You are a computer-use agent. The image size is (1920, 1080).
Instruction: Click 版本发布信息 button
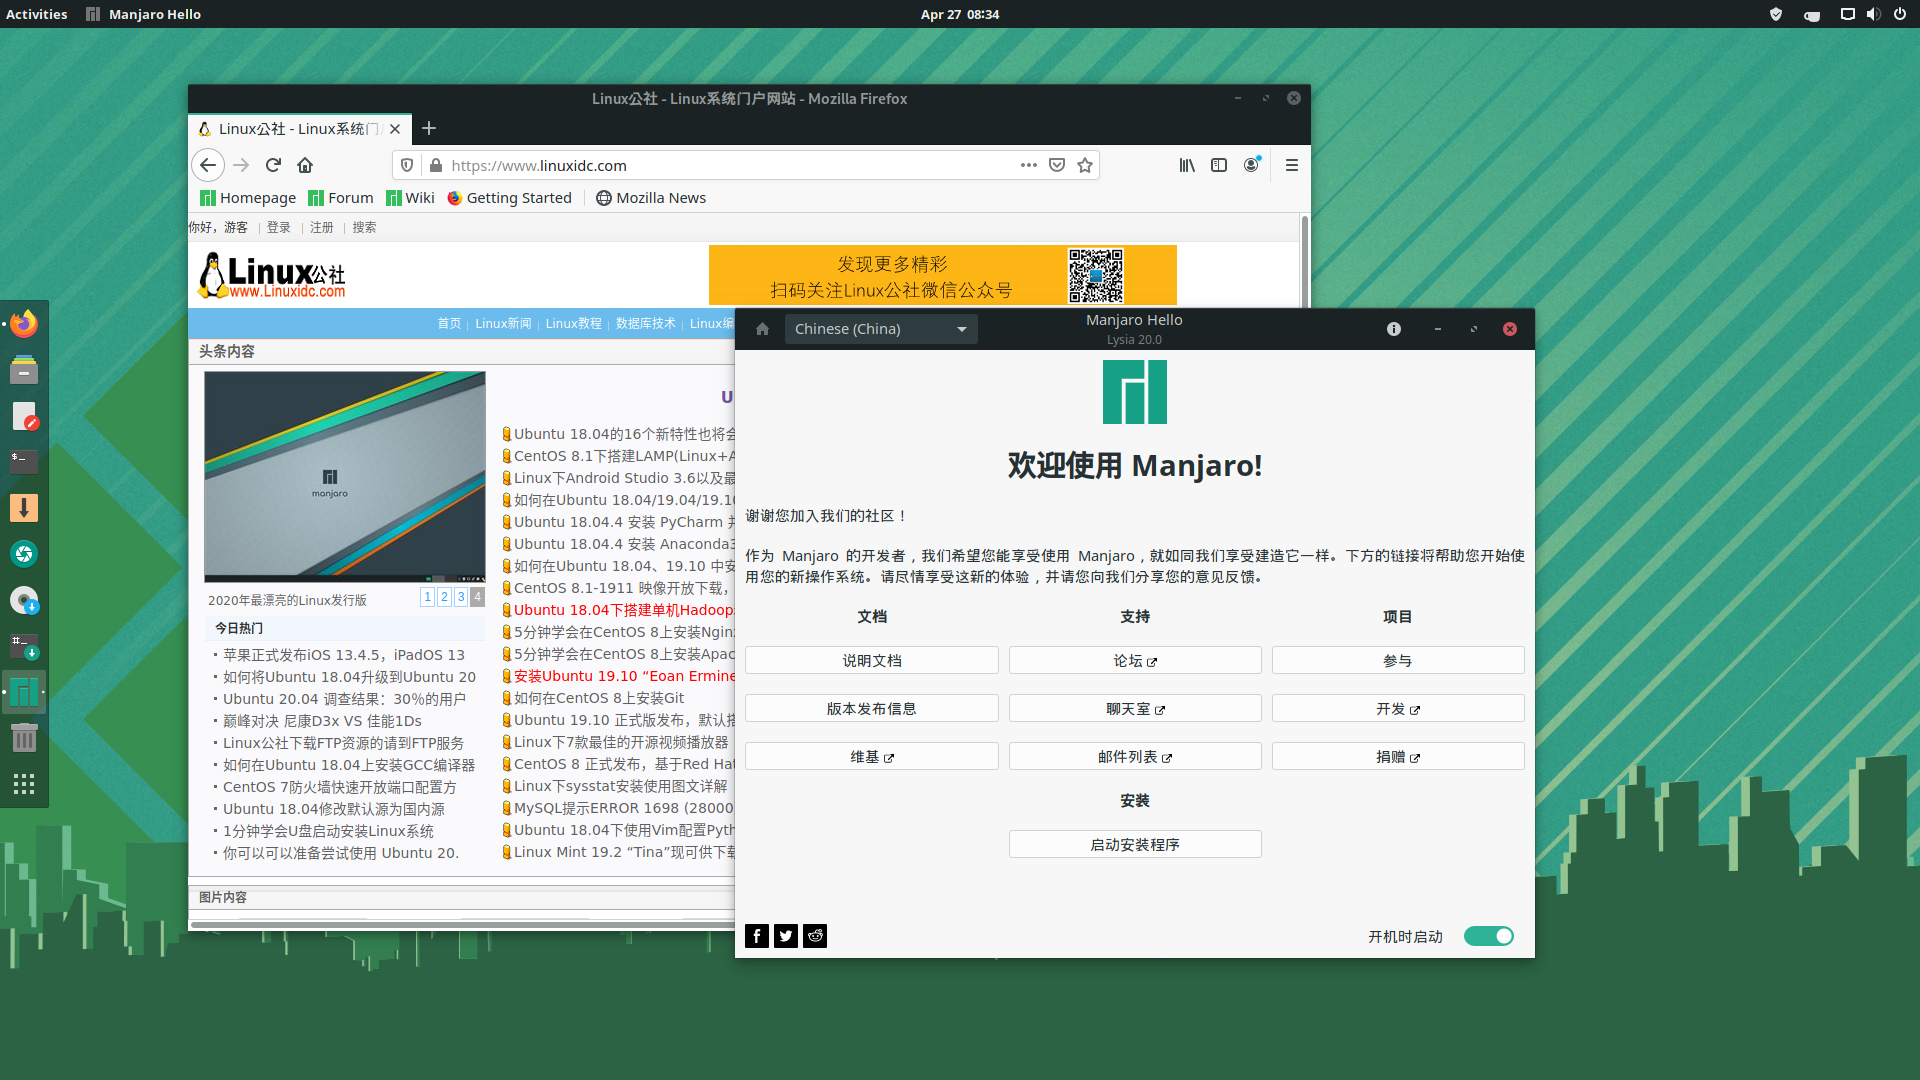872,708
